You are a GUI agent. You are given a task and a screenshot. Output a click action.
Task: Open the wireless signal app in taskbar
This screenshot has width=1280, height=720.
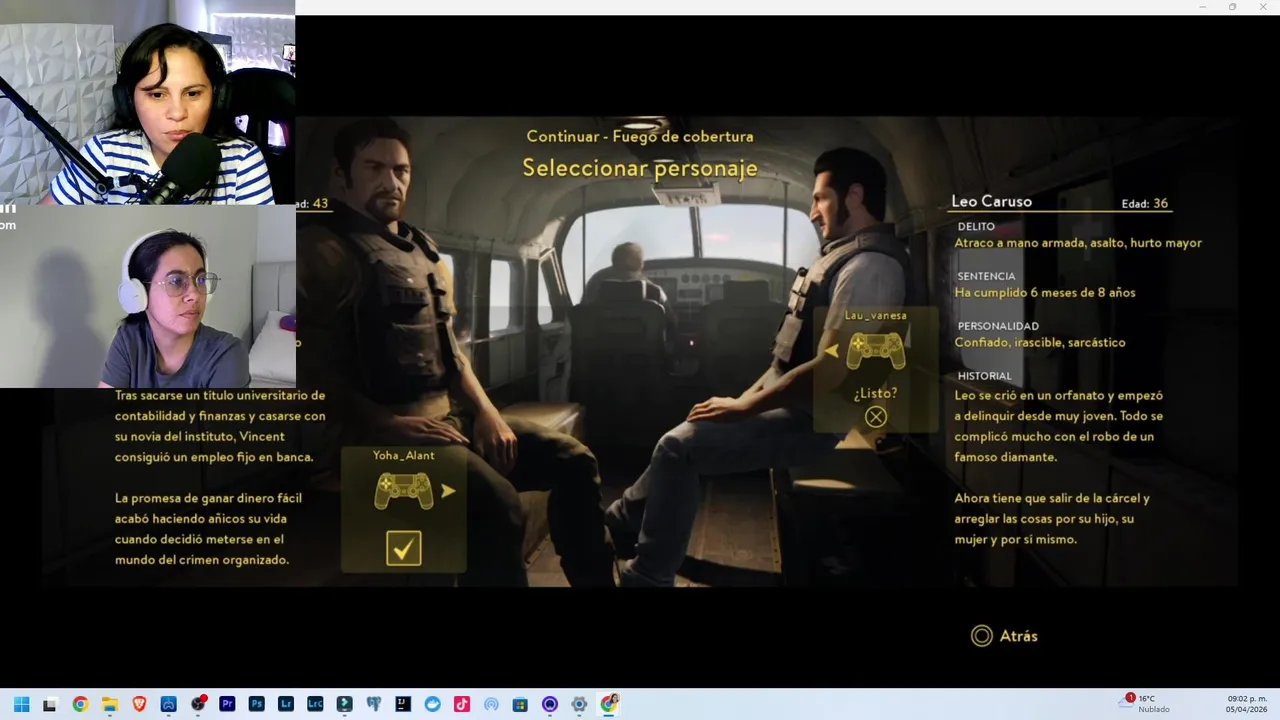point(491,704)
